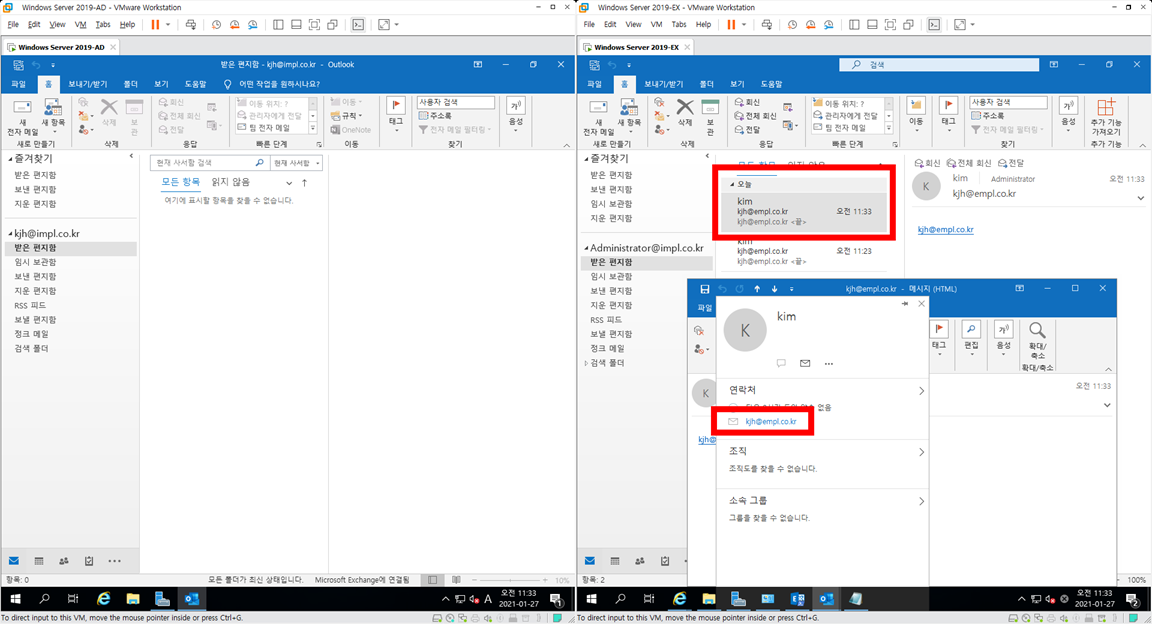Click the Tag flag icon in EX Outlook ribbon
Image resolution: width=1152 pixels, height=624 pixels.
[x=948, y=107]
